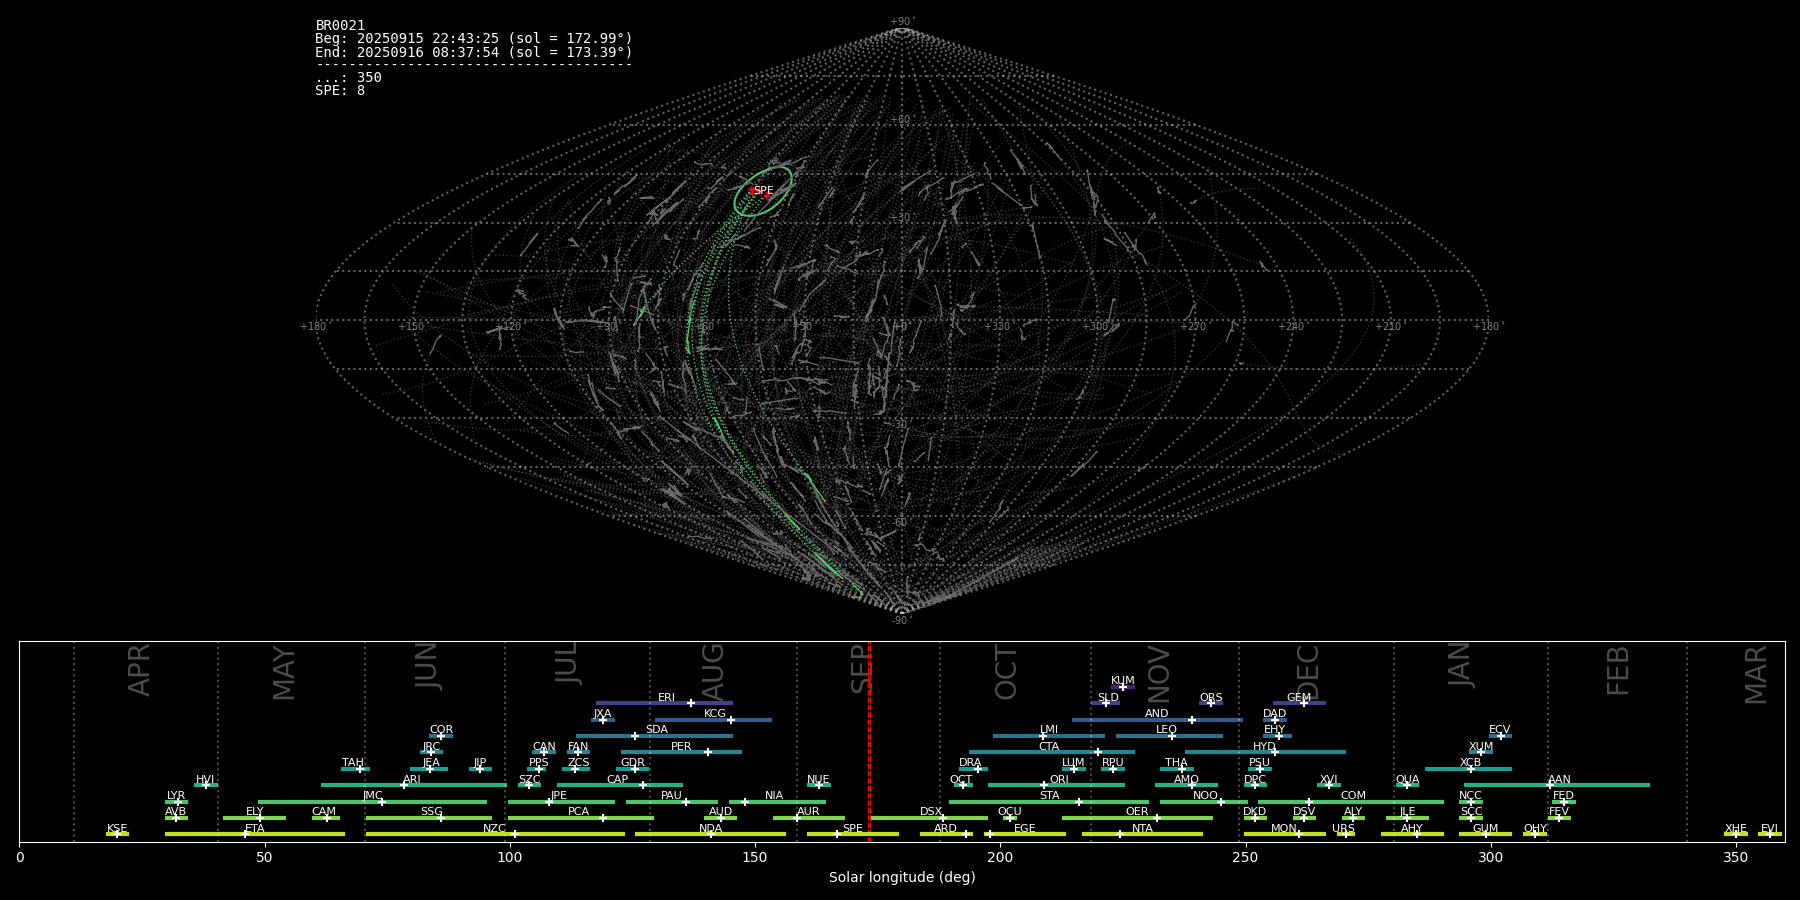
Task: Select the DRA shower label
Action: coord(970,762)
